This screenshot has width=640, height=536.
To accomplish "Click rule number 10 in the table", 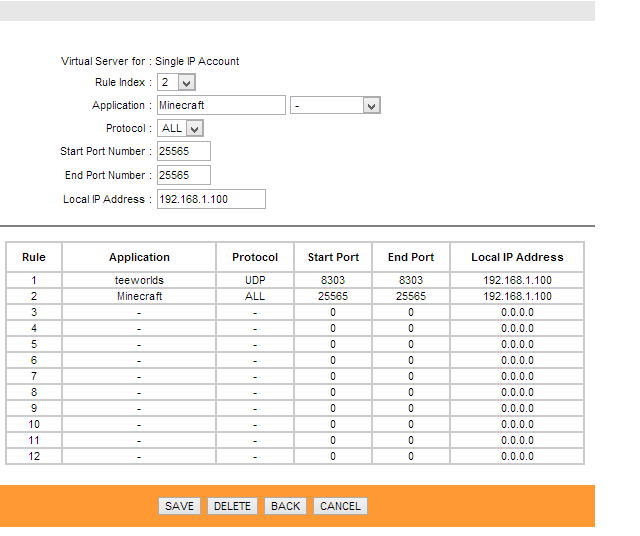I will (x=34, y=424).
